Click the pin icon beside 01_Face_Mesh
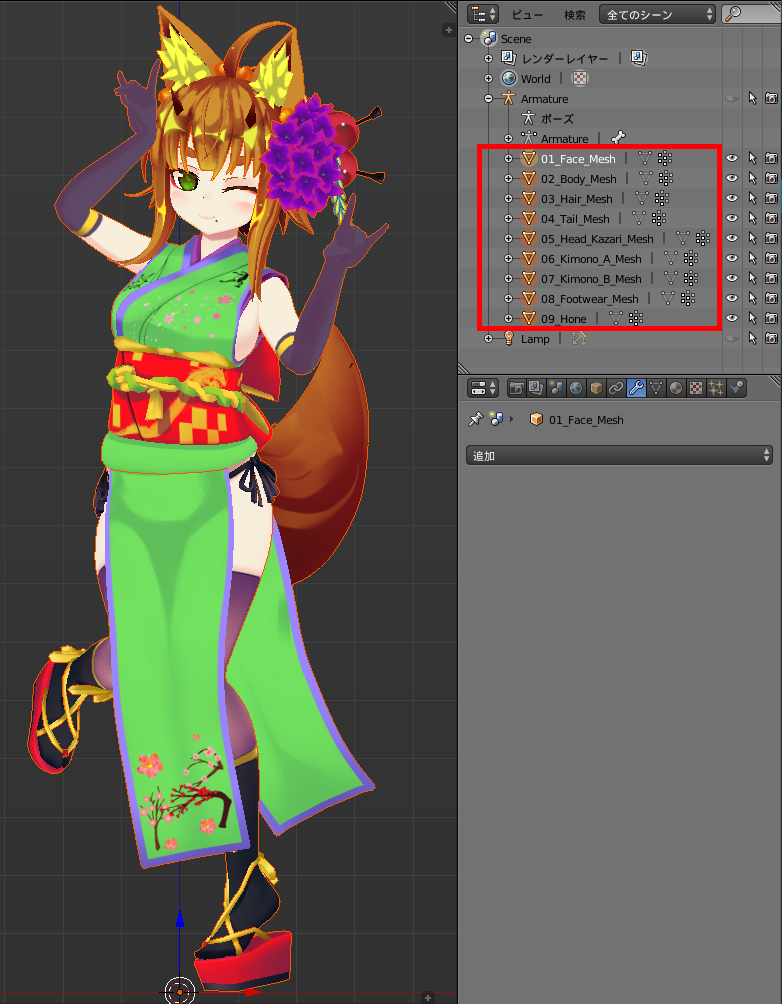Screen dimensions: 782x1004 (x=476, y=420)
